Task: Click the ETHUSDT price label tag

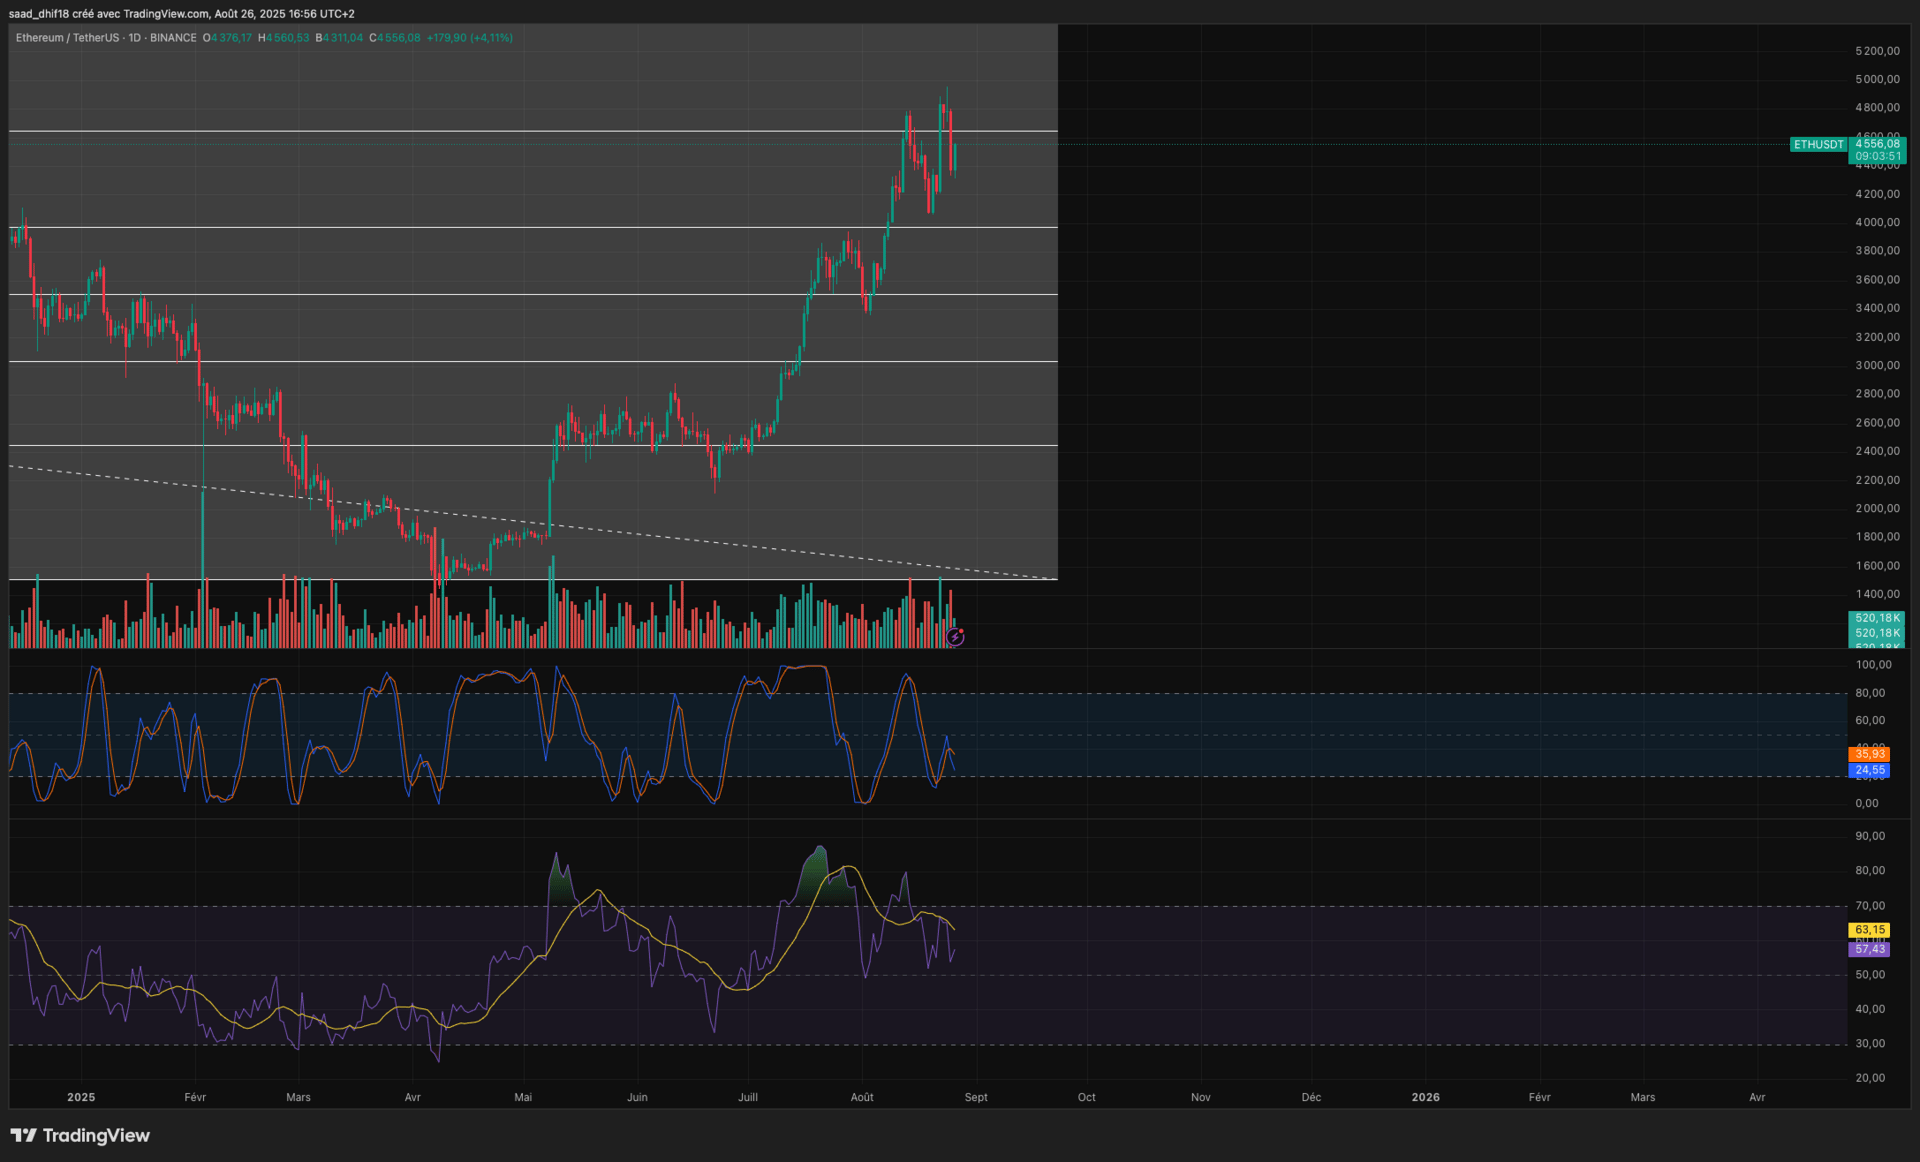Action: click(x=1817, y=145)
